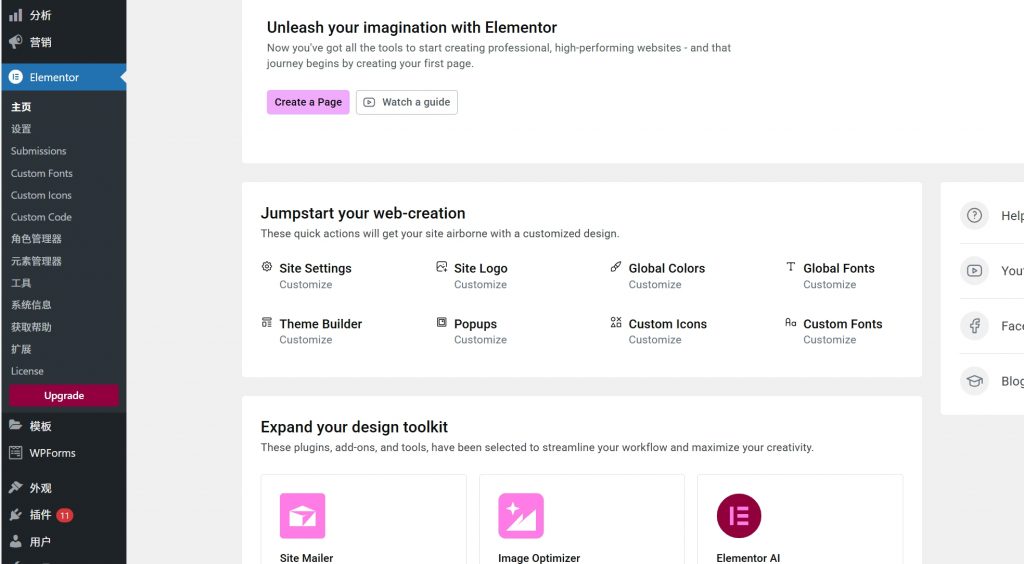Click the Upgrade button in the sidebar
The image size is (1024, 564).
64,396
